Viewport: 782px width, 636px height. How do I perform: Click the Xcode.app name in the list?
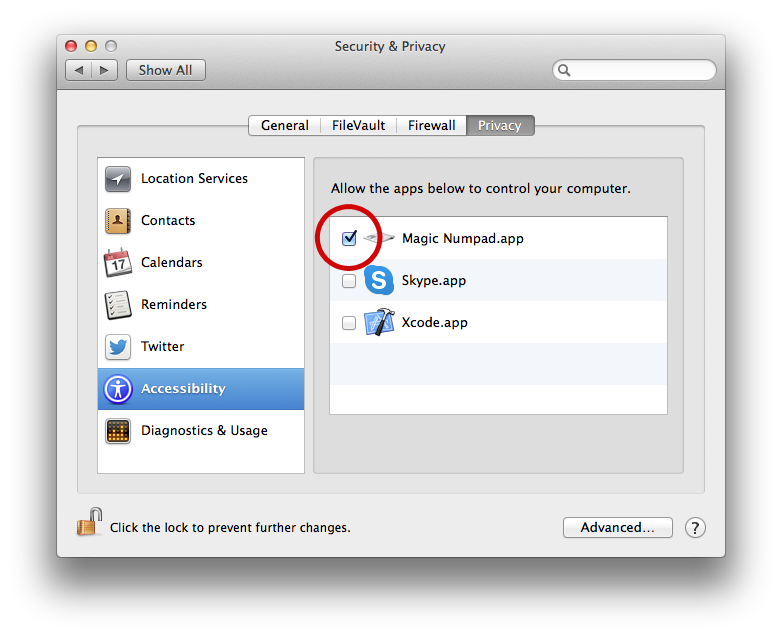click(x=435, y=322)
